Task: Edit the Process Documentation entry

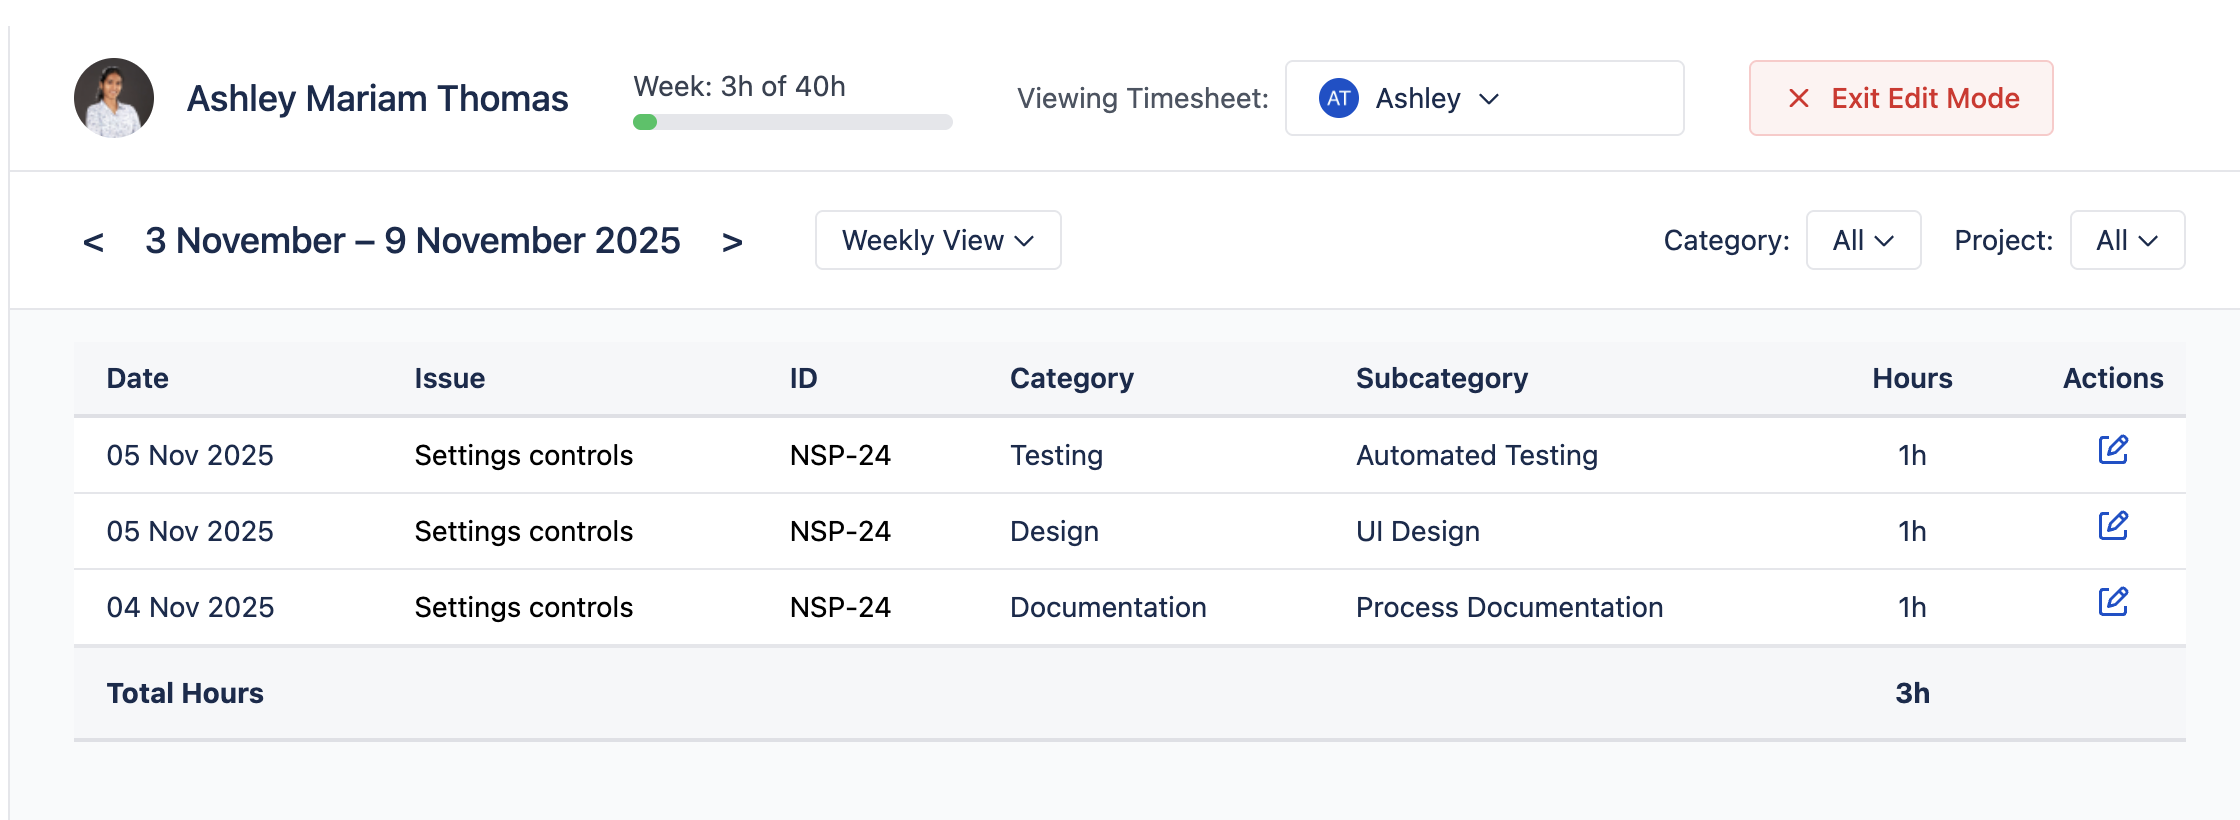Action: (2112, 602)
